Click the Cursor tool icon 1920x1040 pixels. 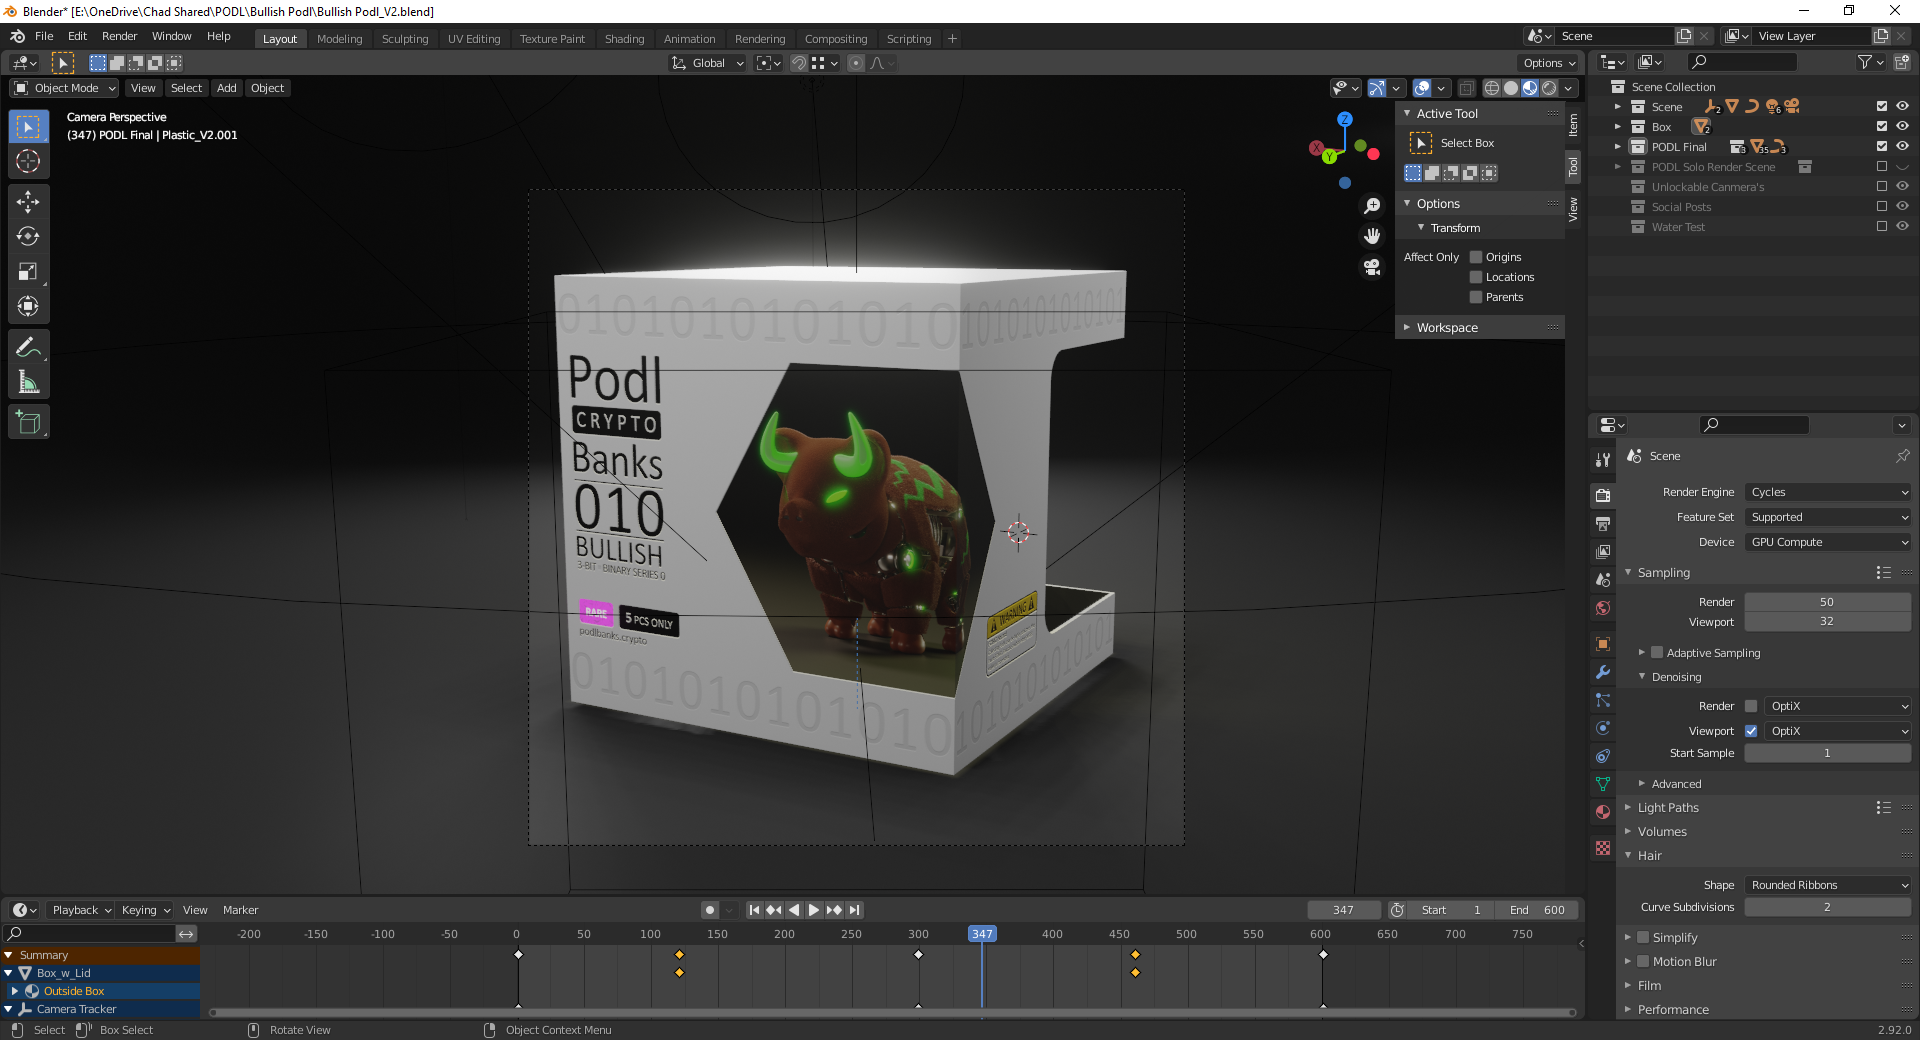(x=28, y=162)
